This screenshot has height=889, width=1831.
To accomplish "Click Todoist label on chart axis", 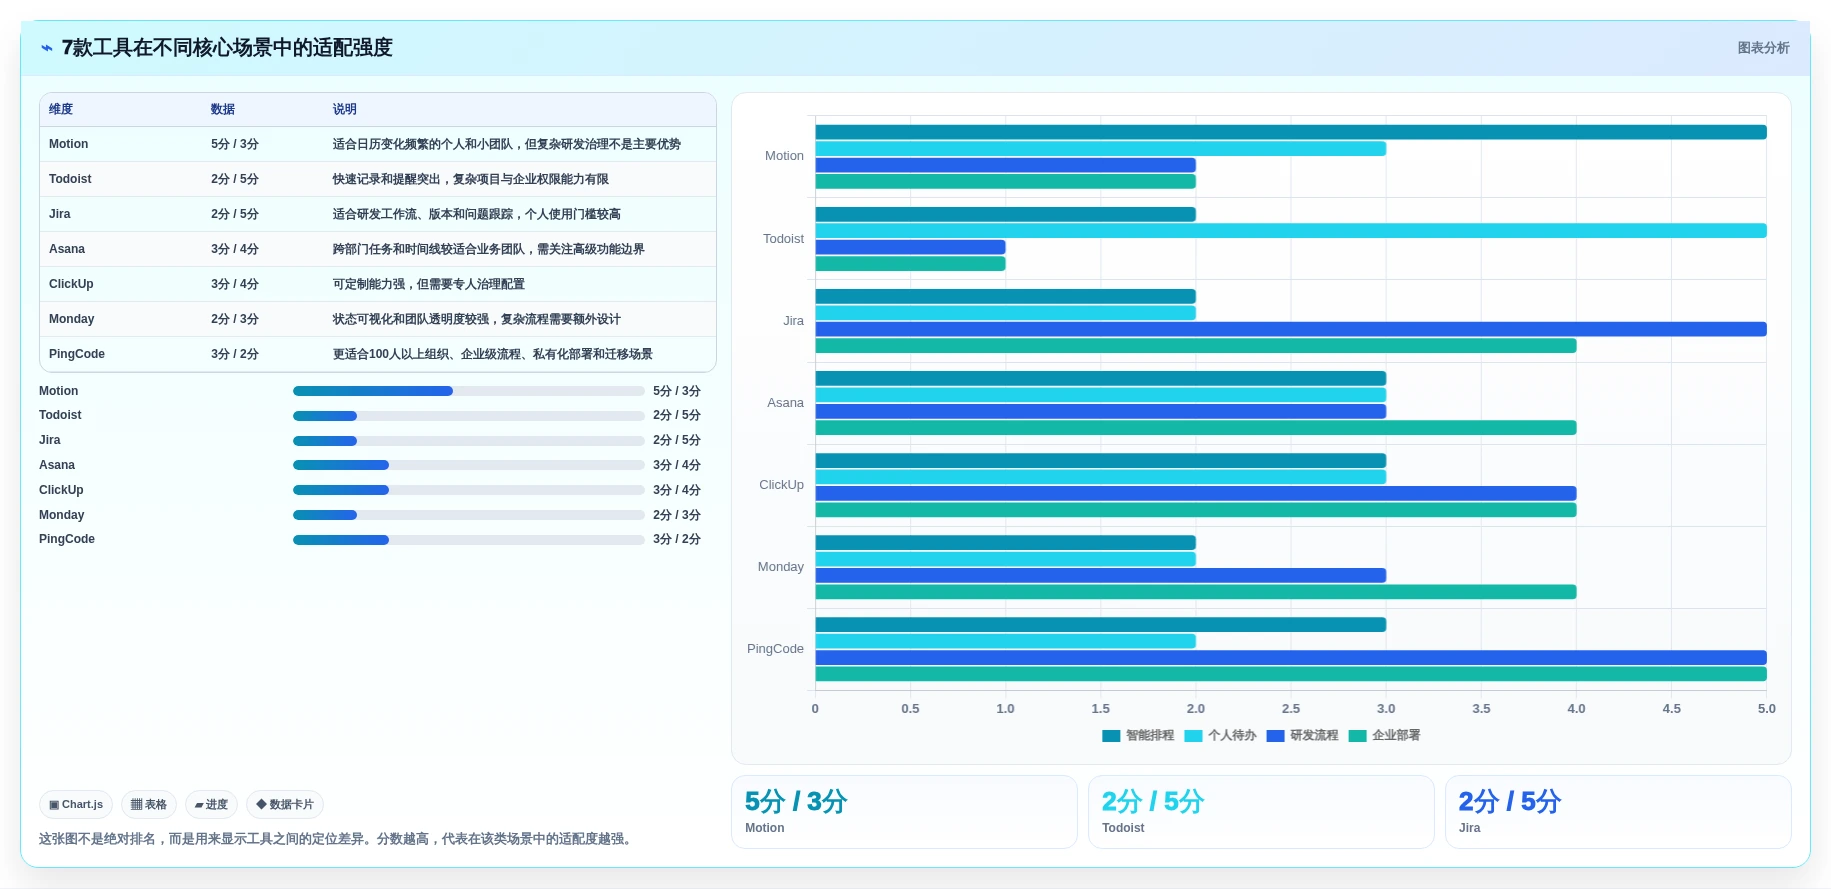I will (783, 239).
